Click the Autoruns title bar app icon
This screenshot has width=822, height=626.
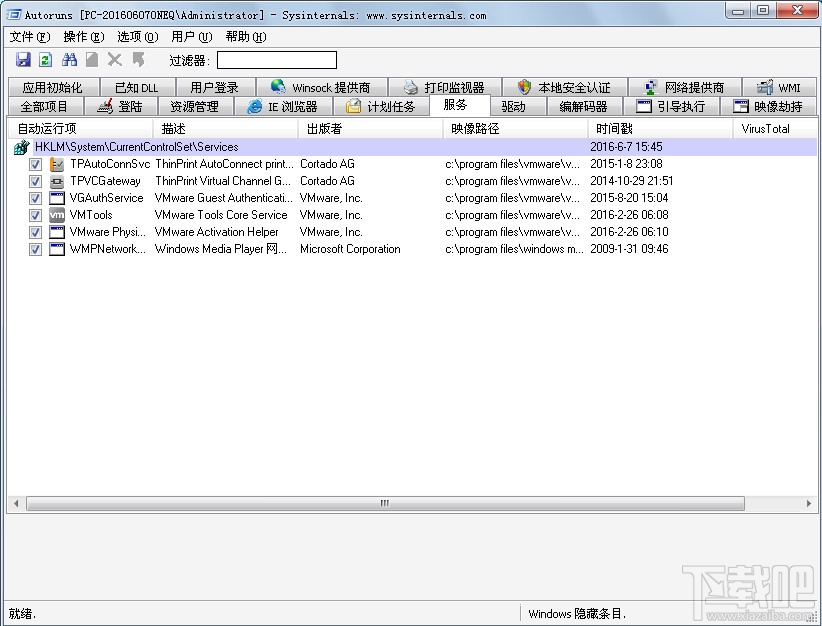pos(12,14)
